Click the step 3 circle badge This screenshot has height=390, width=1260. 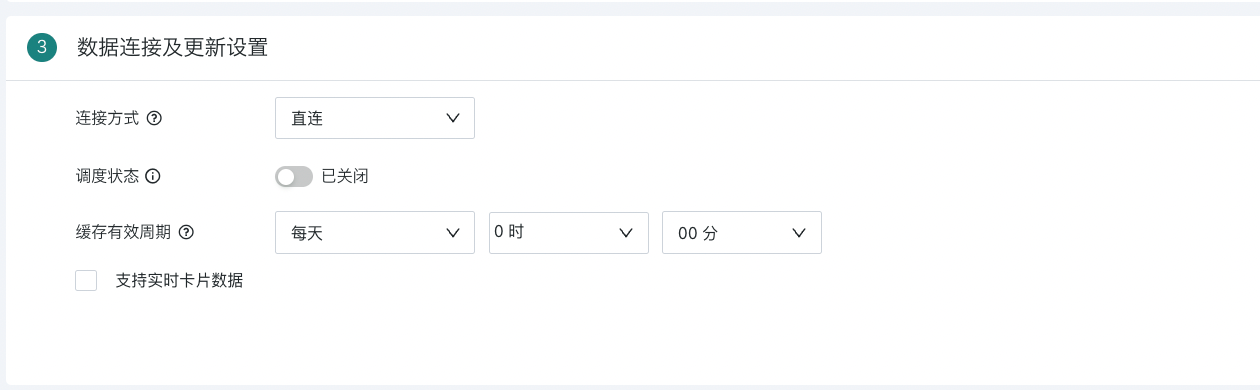tap(42, 47)
